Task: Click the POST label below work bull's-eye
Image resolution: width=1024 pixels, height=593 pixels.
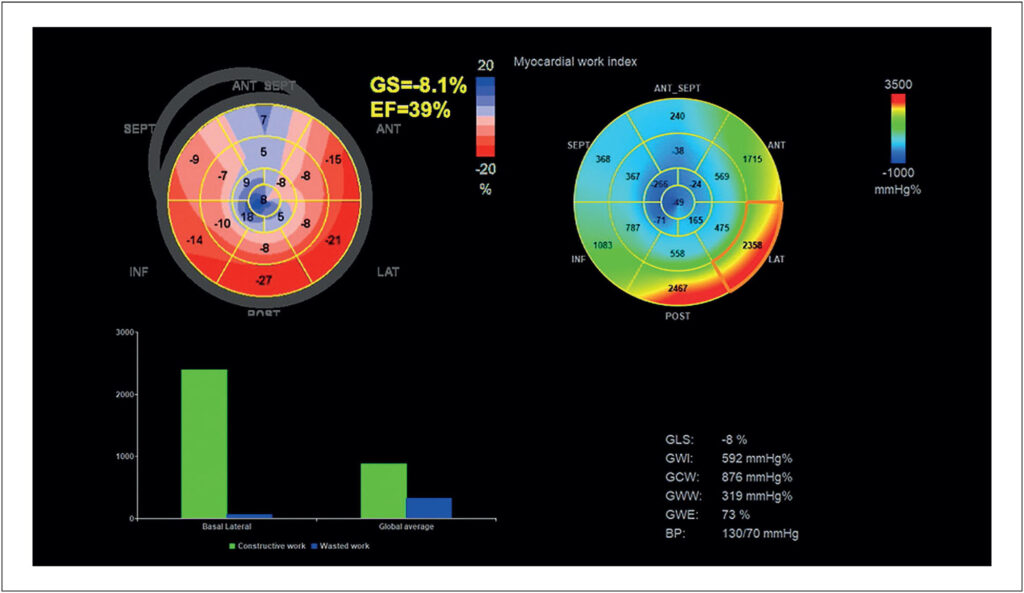Action: coord(677,316)
